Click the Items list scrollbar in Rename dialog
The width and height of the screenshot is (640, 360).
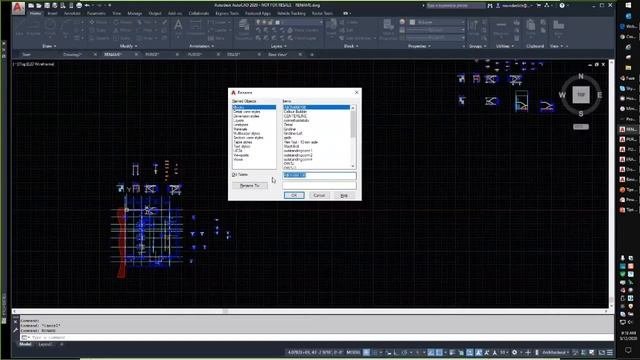coord(353,136)
